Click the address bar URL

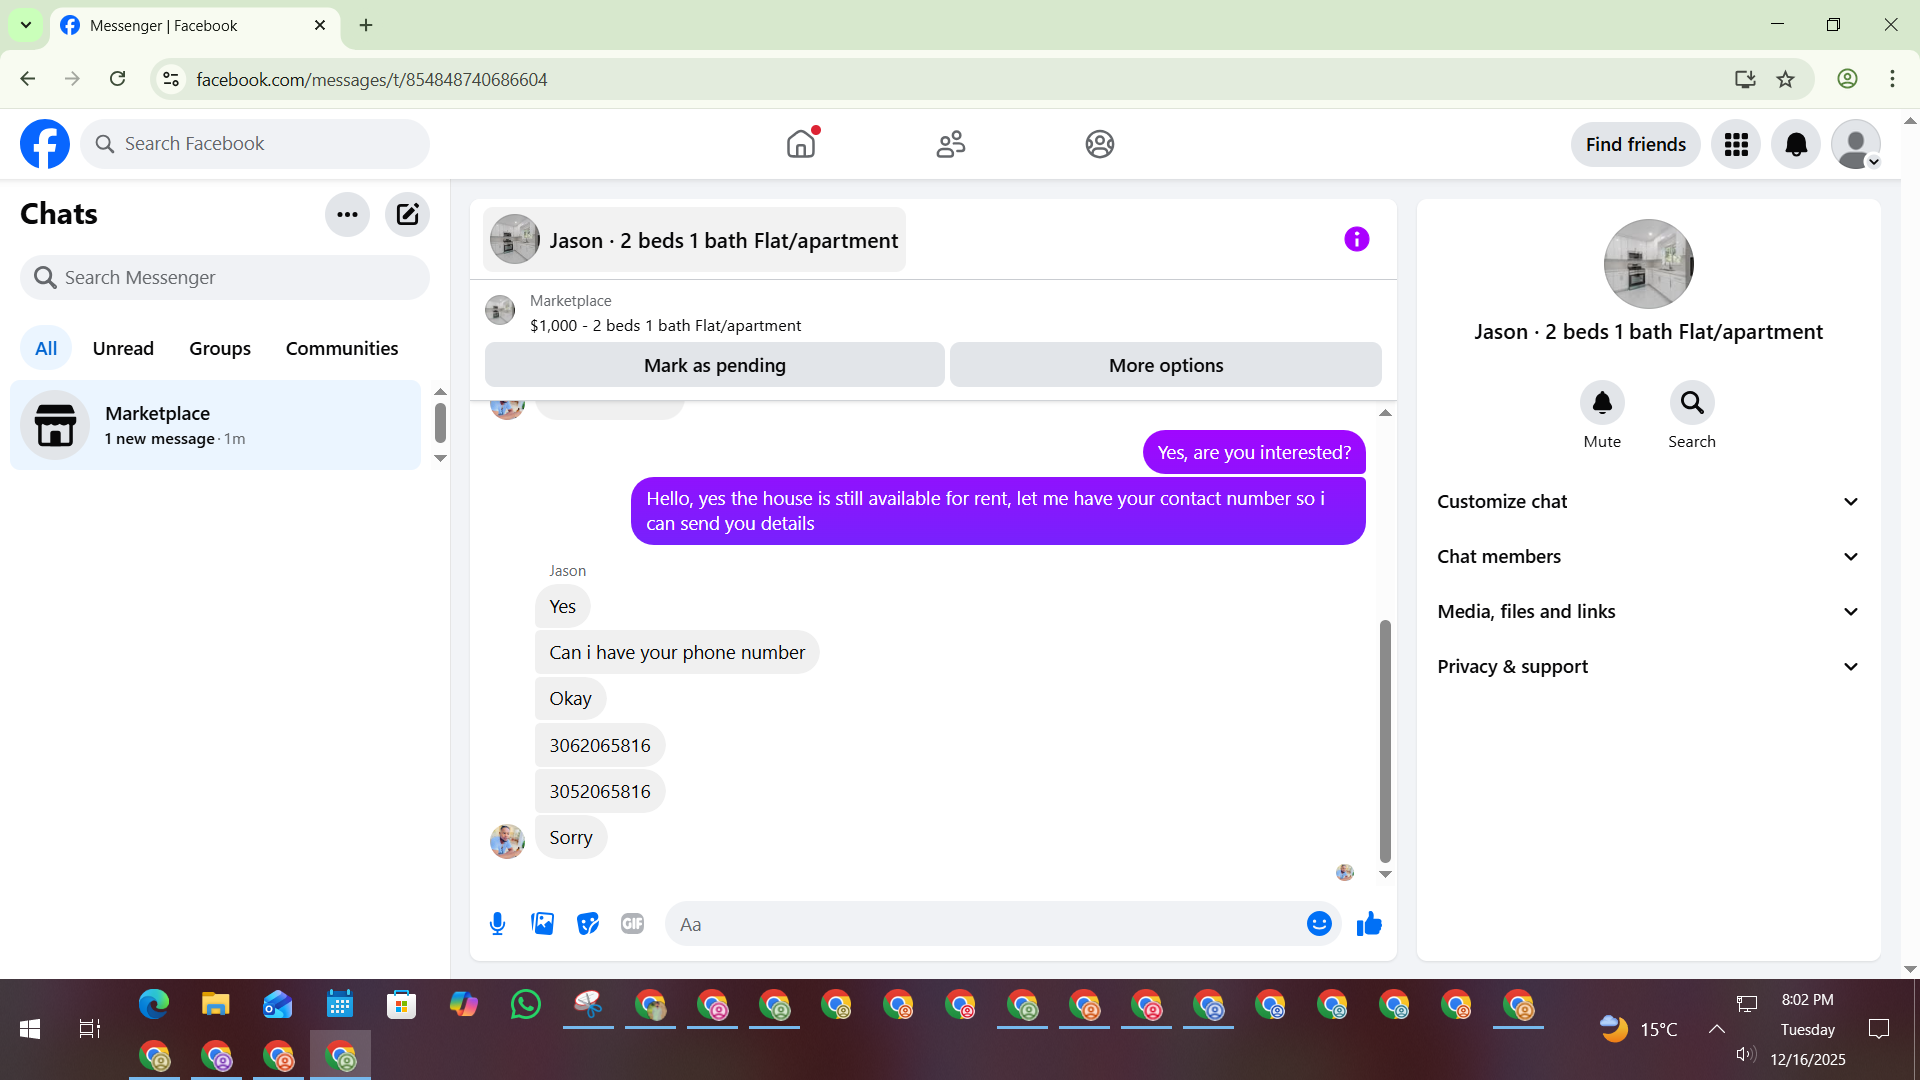[x=371, y=79]
